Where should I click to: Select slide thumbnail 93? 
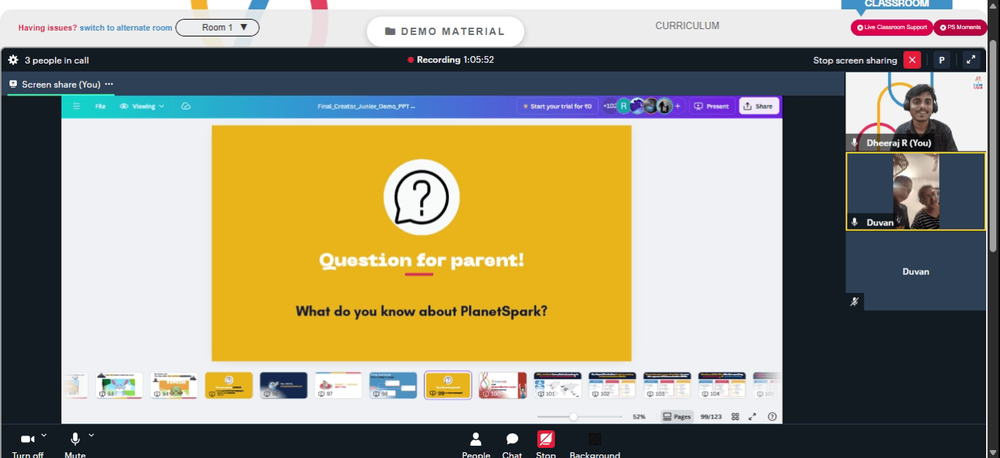click(x=119, y=385)
